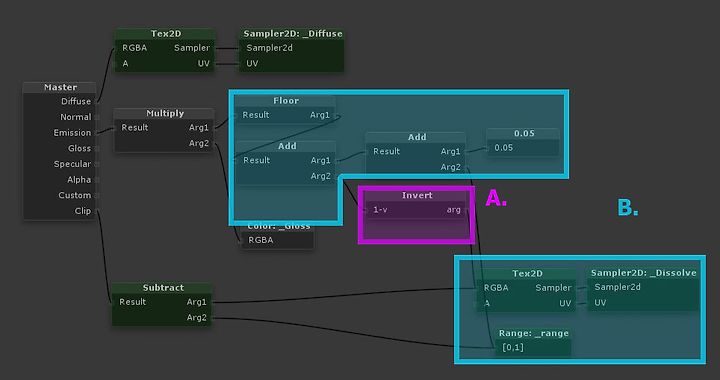Click the Clip input on Master node
720x380 pixels.
(x=83, y=211)
